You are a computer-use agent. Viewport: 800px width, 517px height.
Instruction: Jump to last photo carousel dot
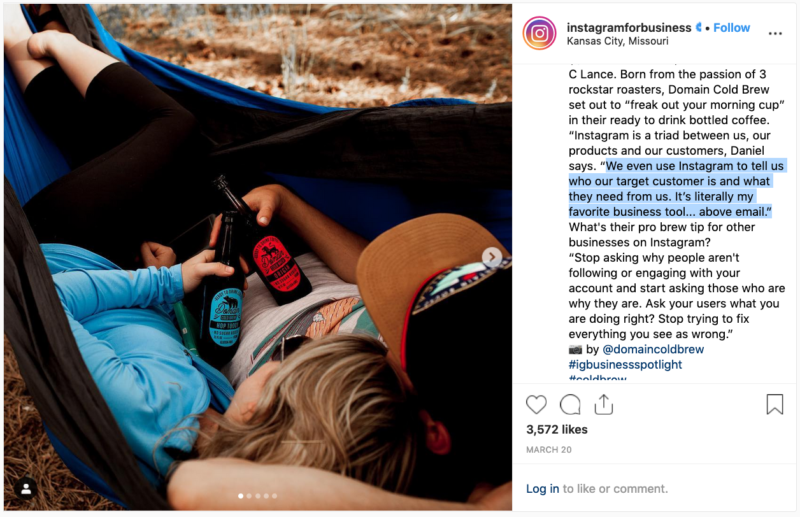click(274, 496)
